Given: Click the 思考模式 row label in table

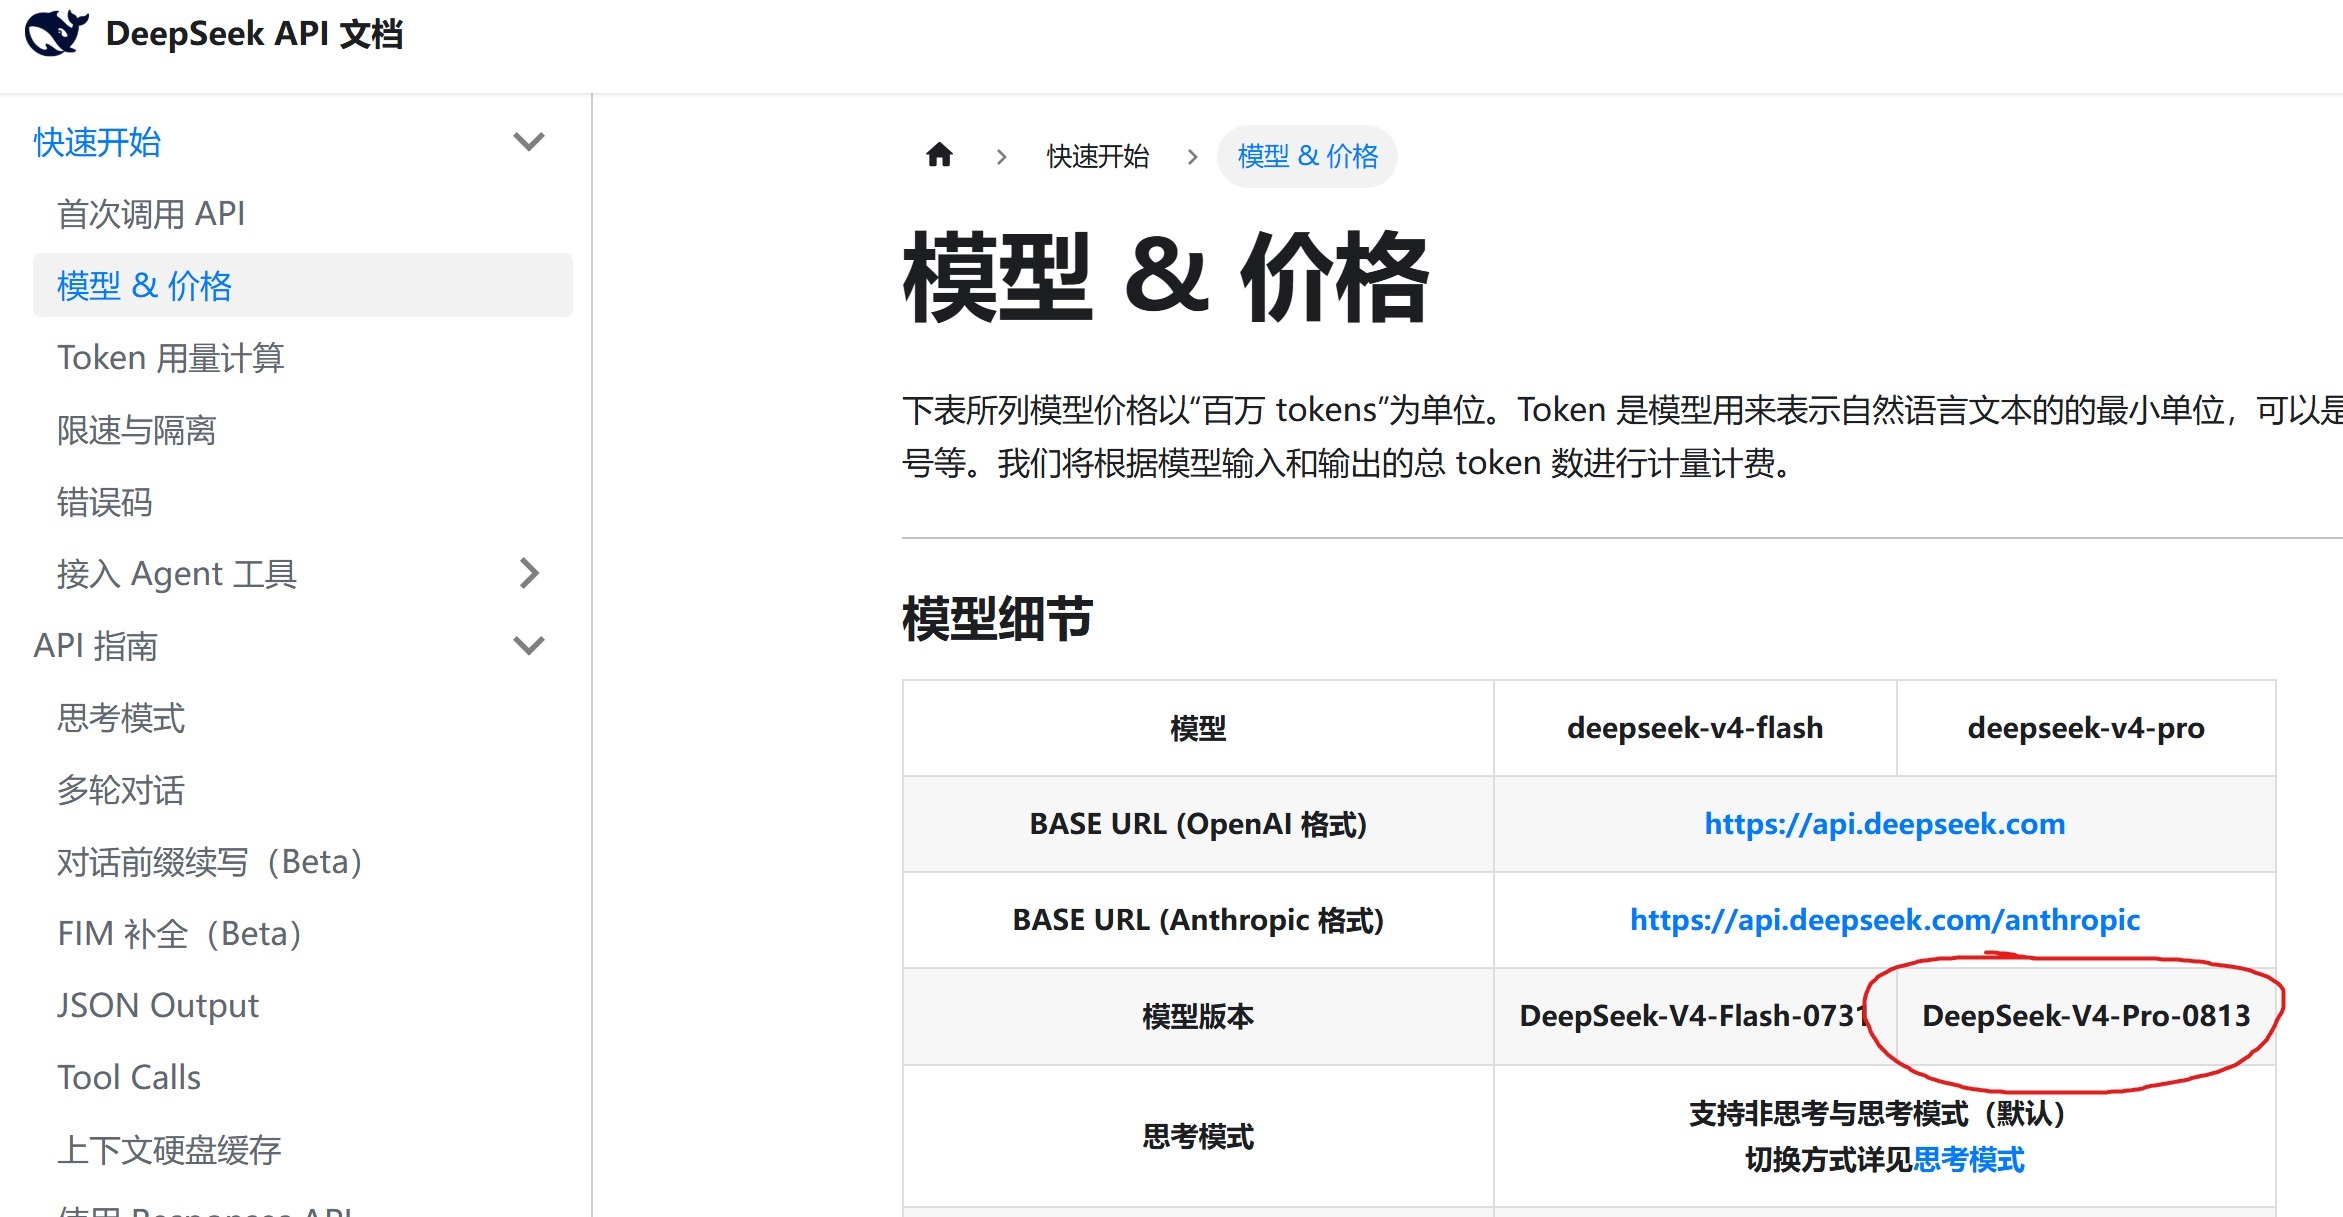Looking at the screenshot, I should pyautogui.click(x=1198, y=1136).
